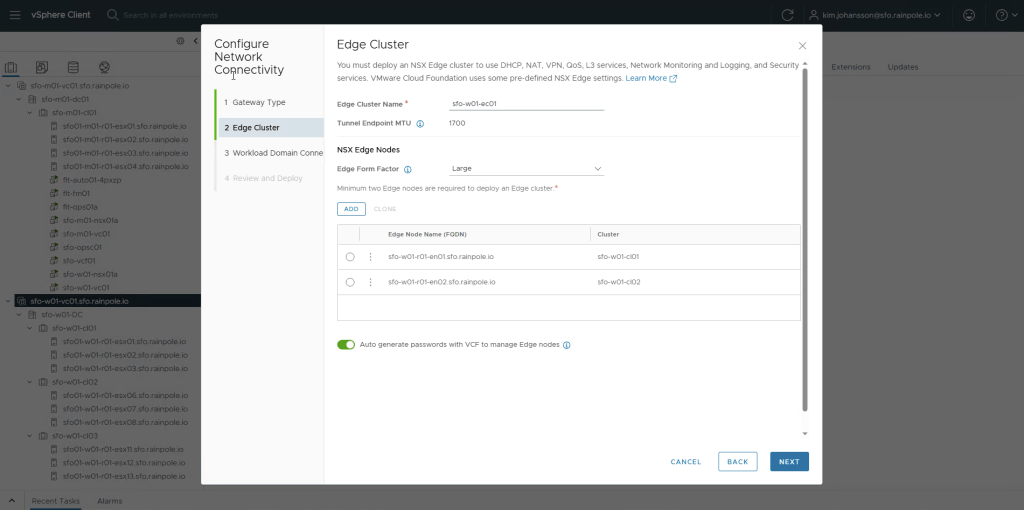1024x510 pixels.
Task: Click the refresh icon in top bar
Action: (787, 15)
